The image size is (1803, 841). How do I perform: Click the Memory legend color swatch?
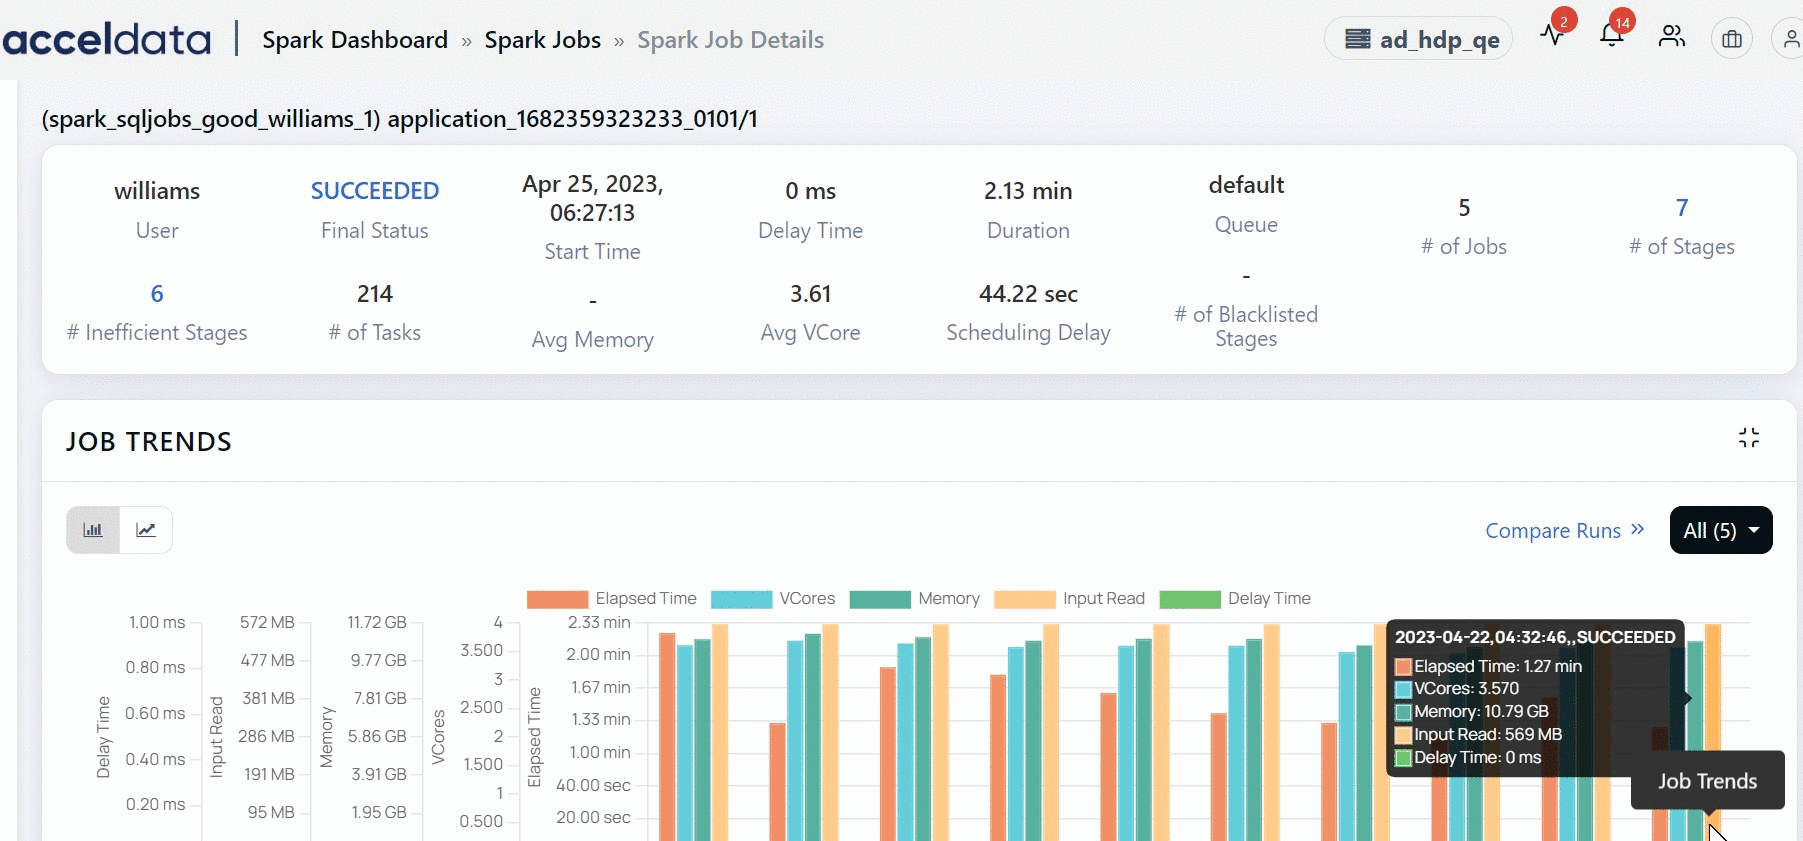[879, 599]
